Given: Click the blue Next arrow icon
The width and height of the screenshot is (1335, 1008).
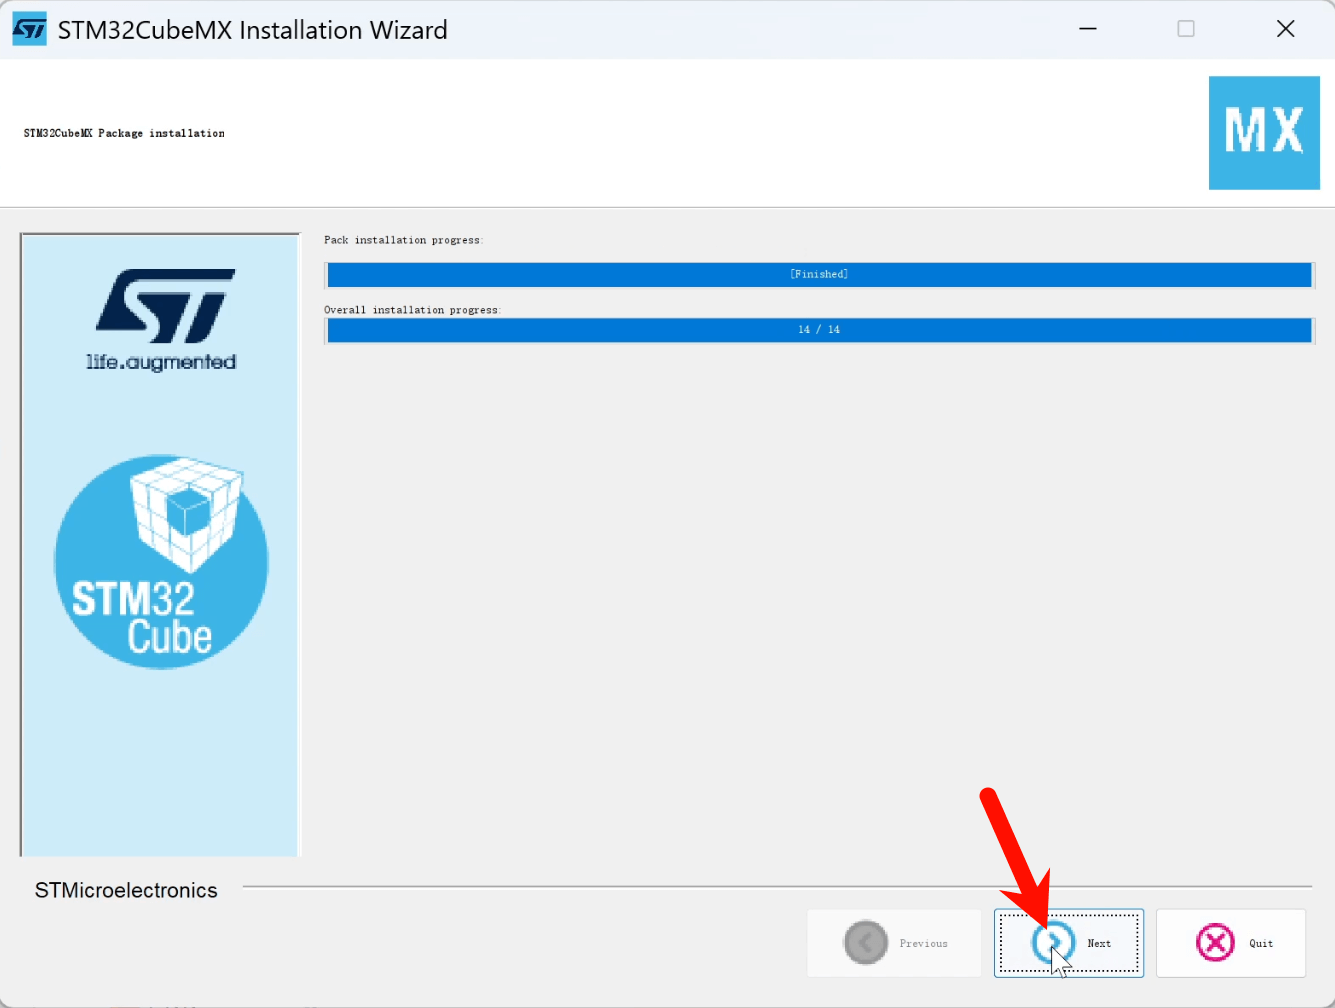Looking at the screenshot, I should (1052, 942).
